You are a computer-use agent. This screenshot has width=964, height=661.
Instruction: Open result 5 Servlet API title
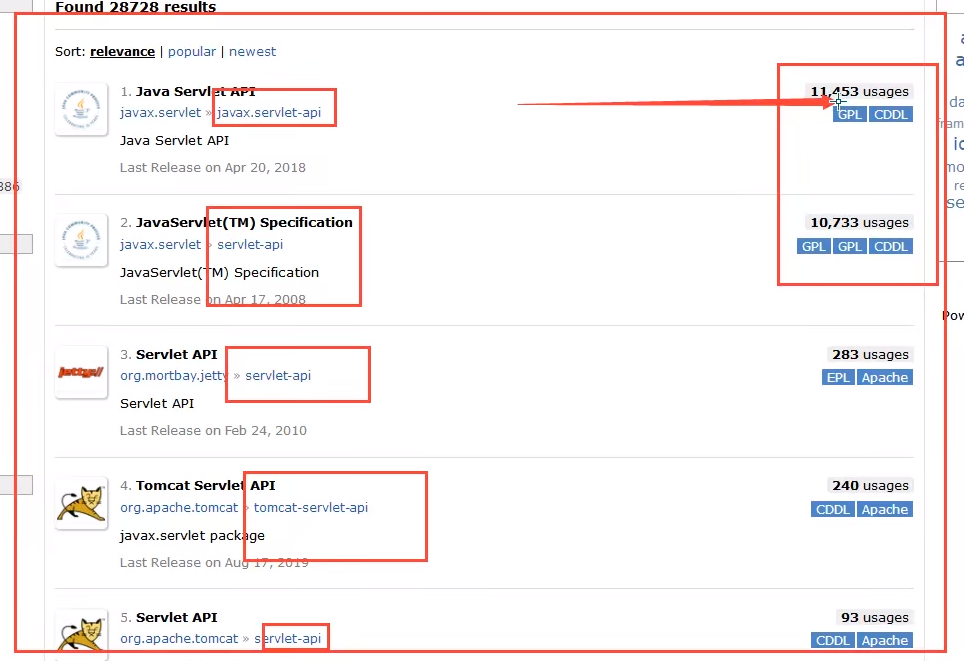[x=176, y=617]
